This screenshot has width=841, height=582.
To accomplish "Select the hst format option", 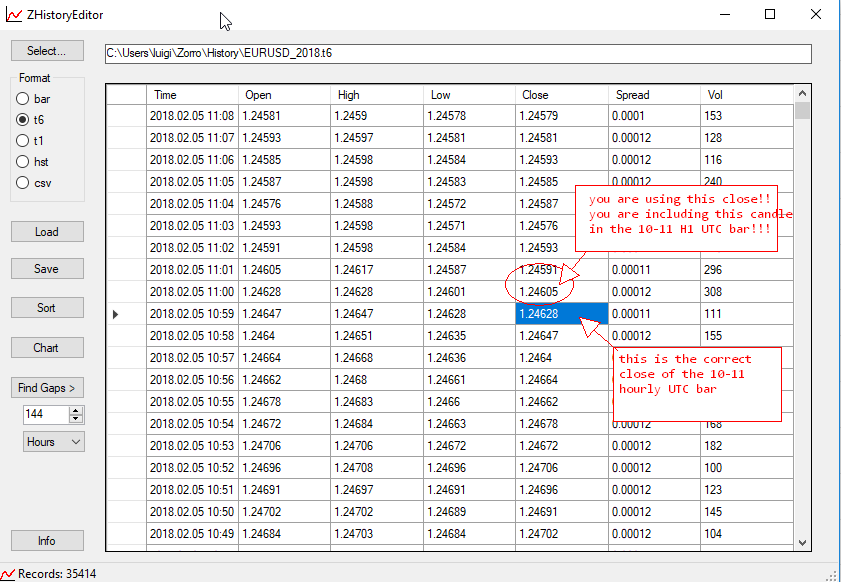I will pos(22,162).
